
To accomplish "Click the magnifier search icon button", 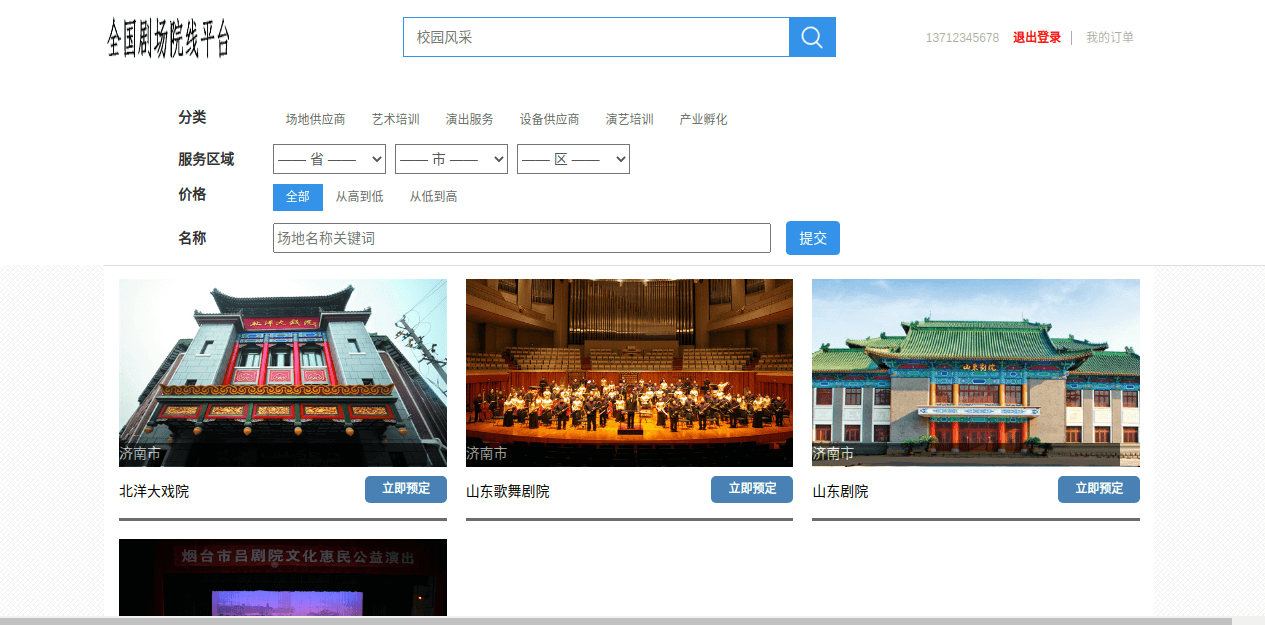I will [x=812, y=37].
